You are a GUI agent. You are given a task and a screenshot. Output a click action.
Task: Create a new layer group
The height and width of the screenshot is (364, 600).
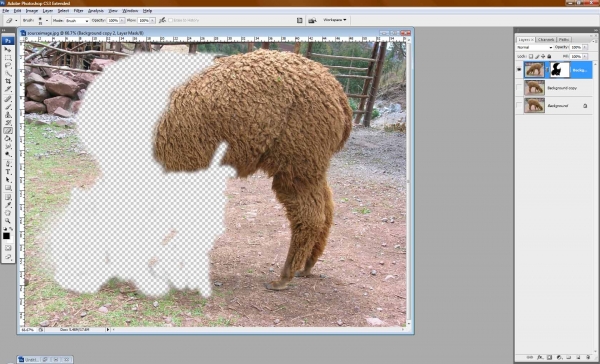point(569,357)
